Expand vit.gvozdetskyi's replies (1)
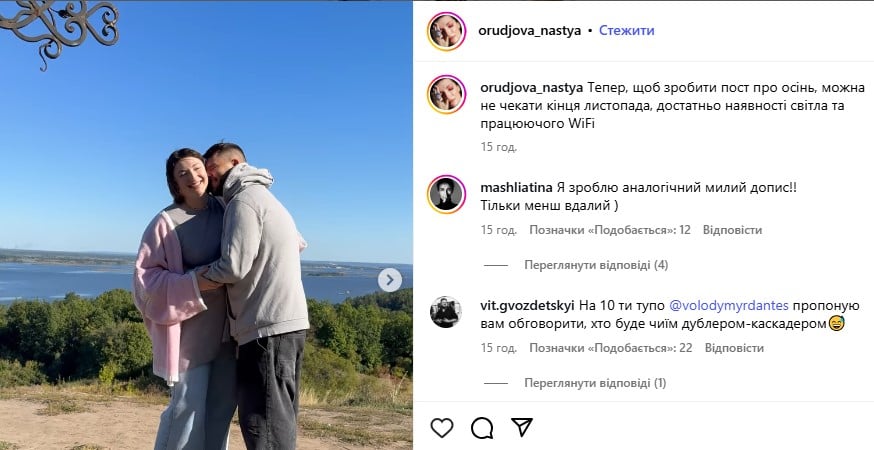Screen dimensions: 874x450 tap(595, 383)
